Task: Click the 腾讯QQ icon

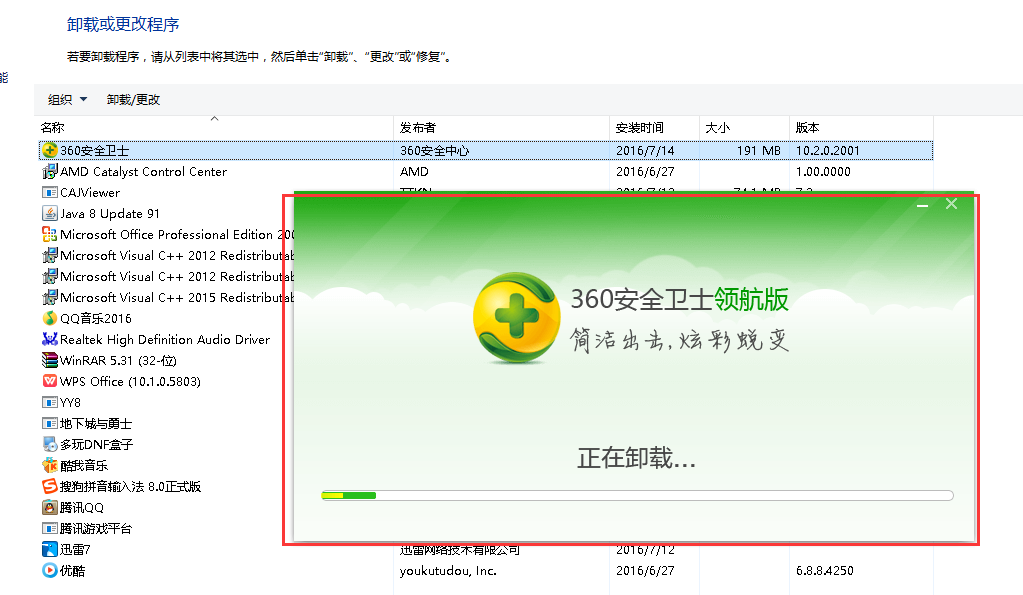Action: 50,507
